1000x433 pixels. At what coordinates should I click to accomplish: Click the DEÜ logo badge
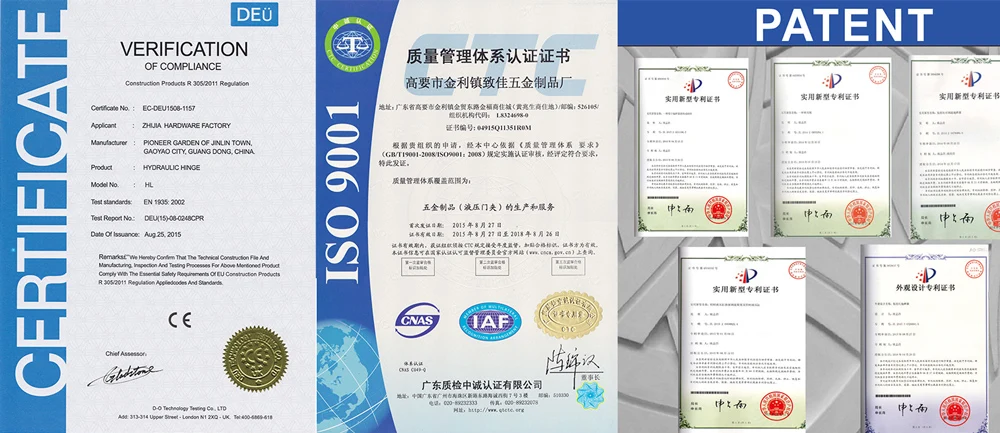pos(254,14)
